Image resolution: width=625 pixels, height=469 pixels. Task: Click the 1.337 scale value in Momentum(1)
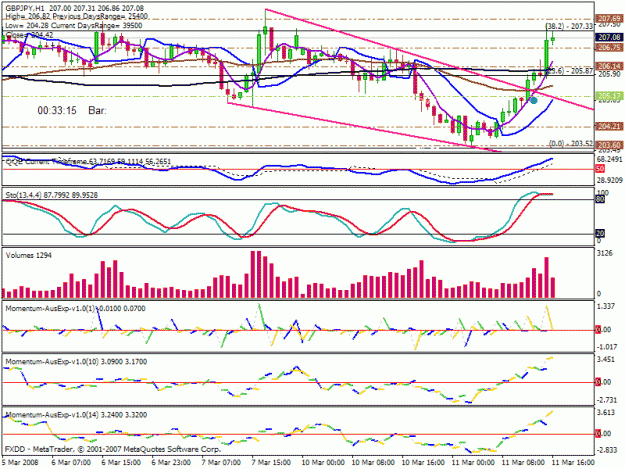(x=606, y=306)
